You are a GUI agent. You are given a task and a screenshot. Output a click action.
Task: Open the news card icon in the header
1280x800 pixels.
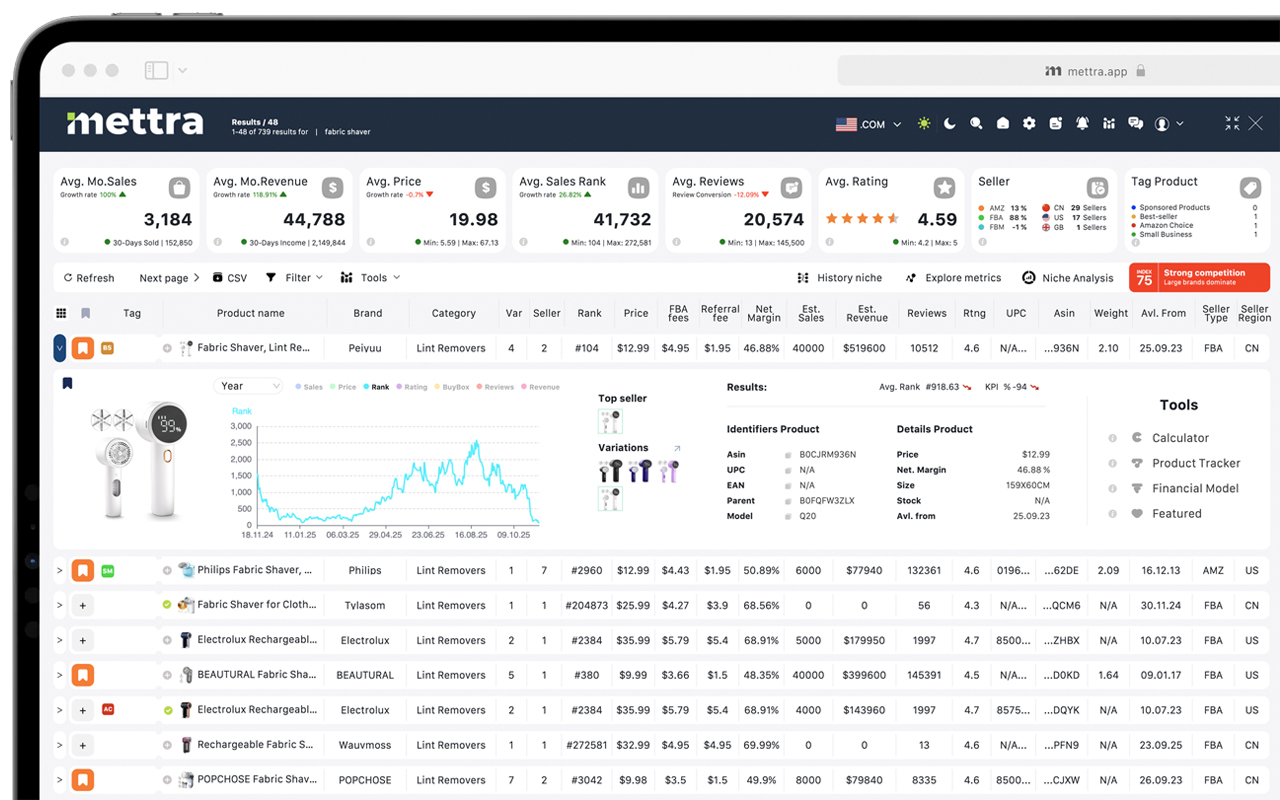click(1056, 124)
